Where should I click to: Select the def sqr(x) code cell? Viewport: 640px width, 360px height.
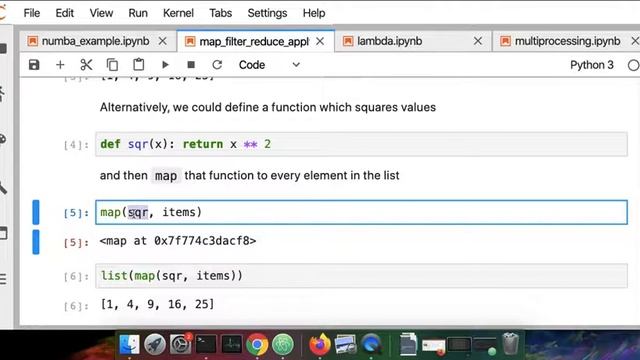tap(361, 144)
